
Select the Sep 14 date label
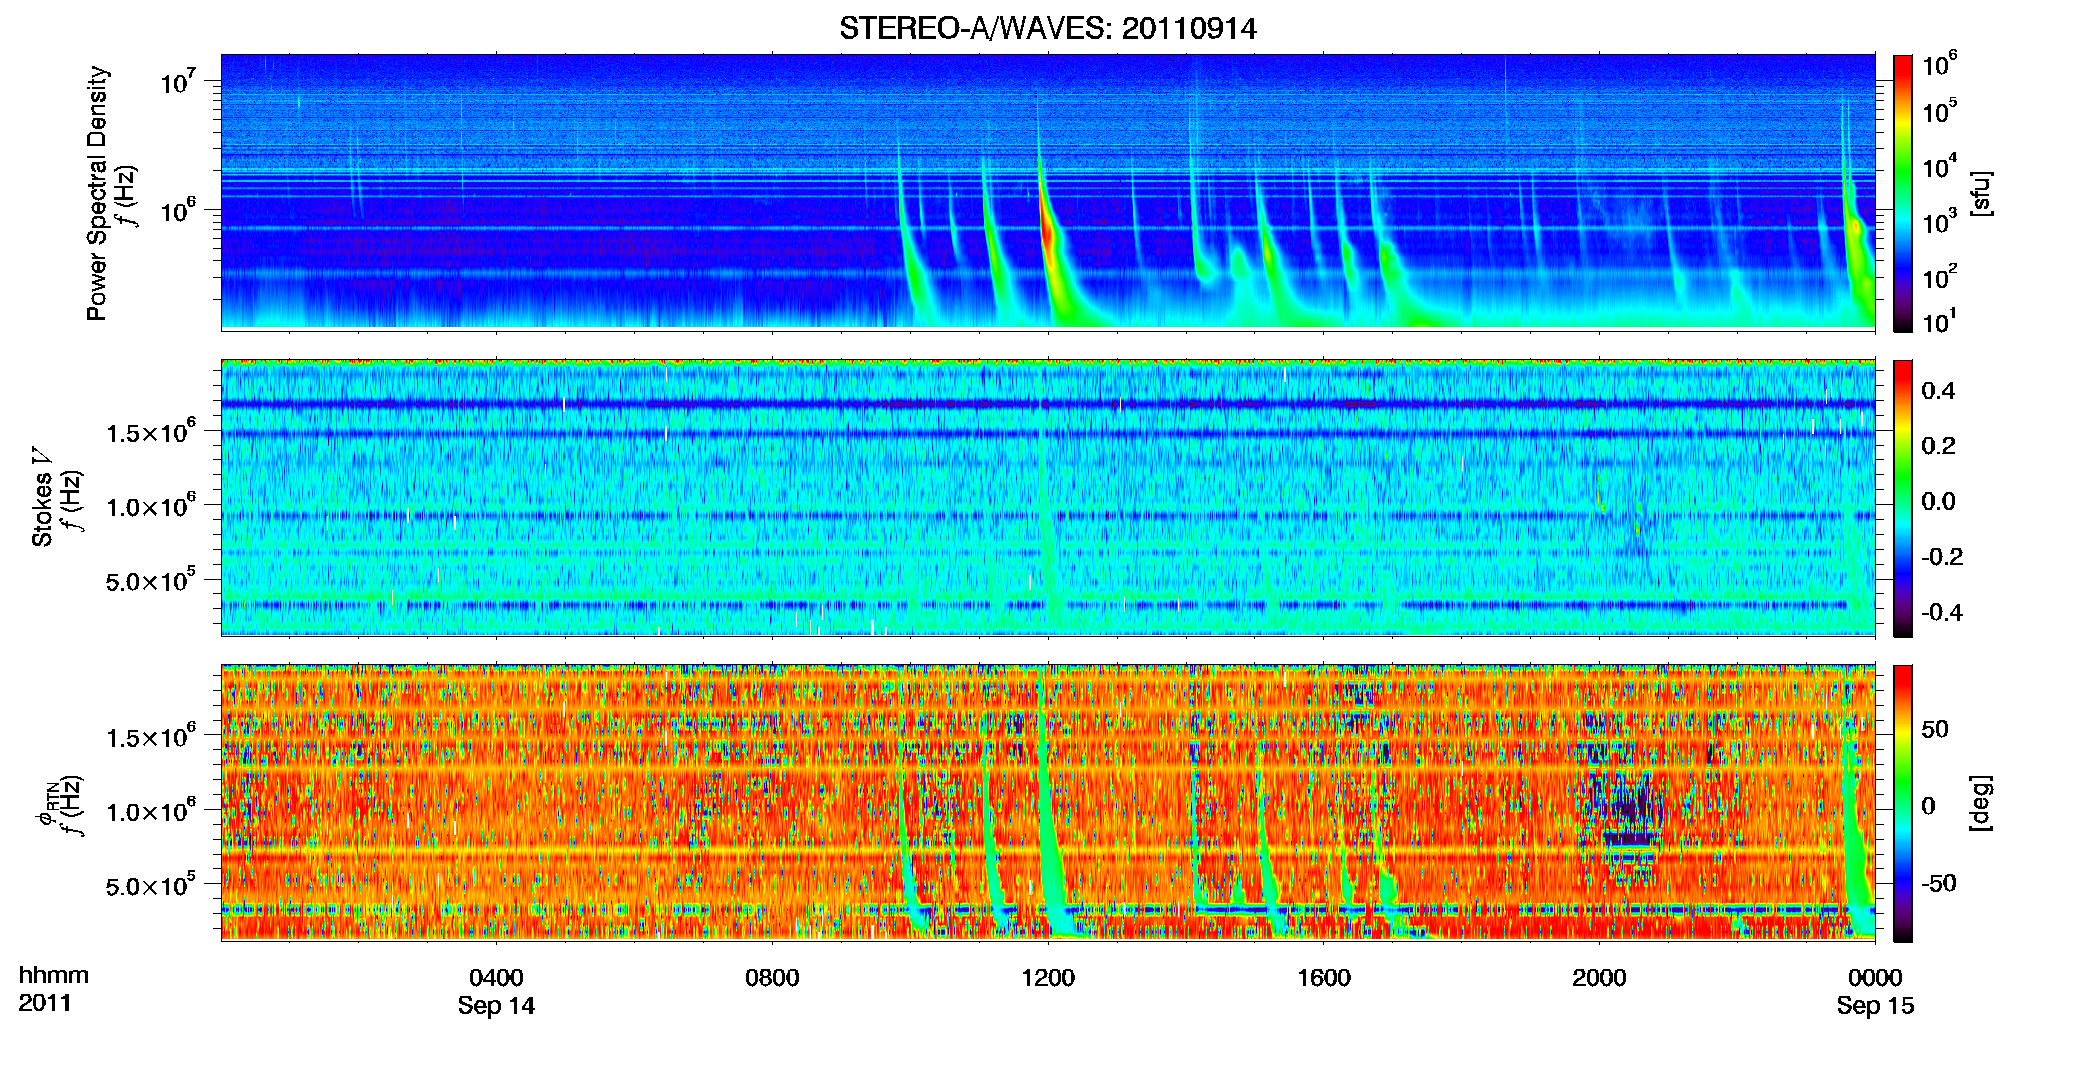tap(496, 1005)
